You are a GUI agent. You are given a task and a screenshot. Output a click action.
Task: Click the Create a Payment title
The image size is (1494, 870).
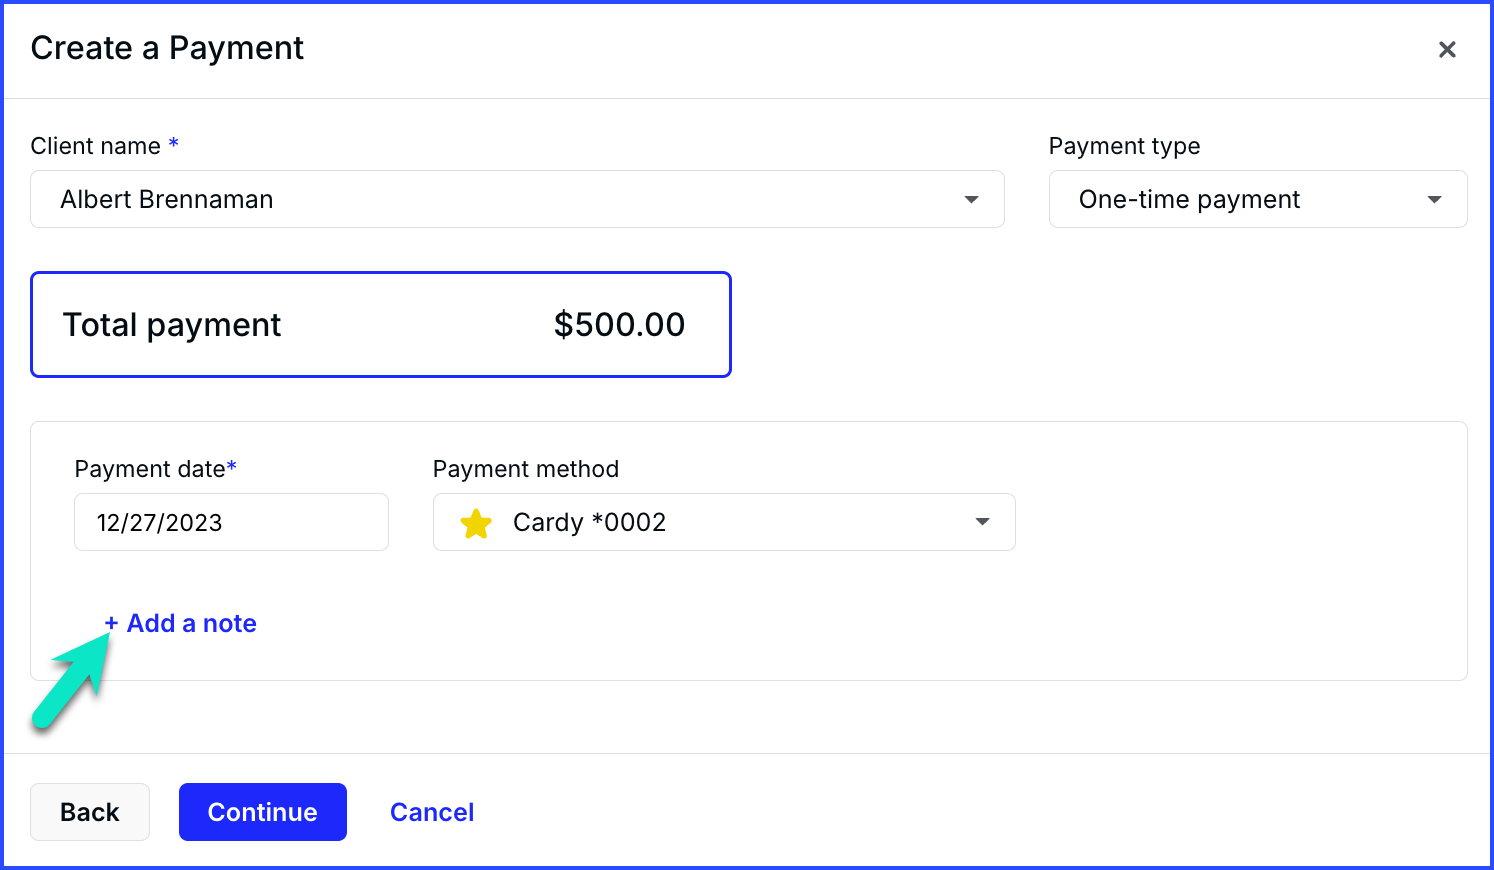[167, 48]
